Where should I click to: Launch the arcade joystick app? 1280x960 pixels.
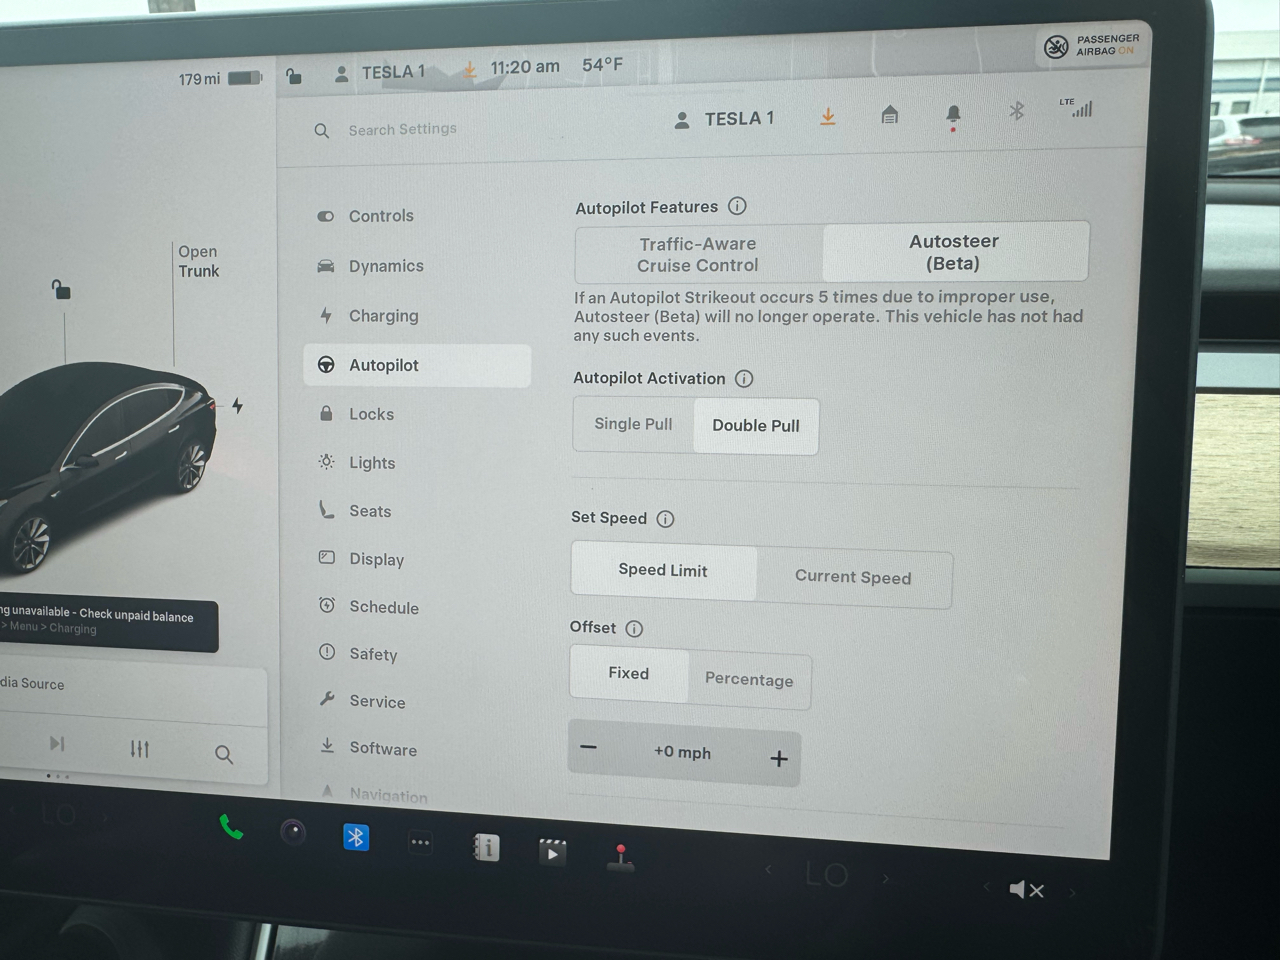[621, 858]
